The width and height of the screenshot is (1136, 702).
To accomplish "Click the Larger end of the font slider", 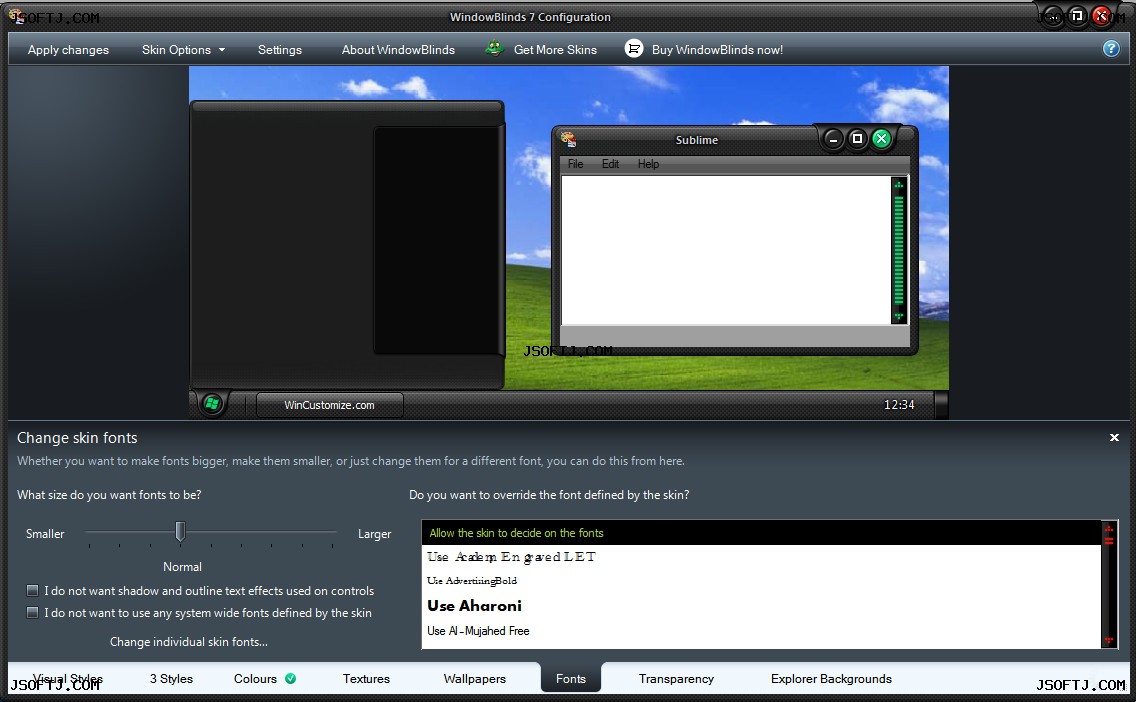I will pos(374,534).
